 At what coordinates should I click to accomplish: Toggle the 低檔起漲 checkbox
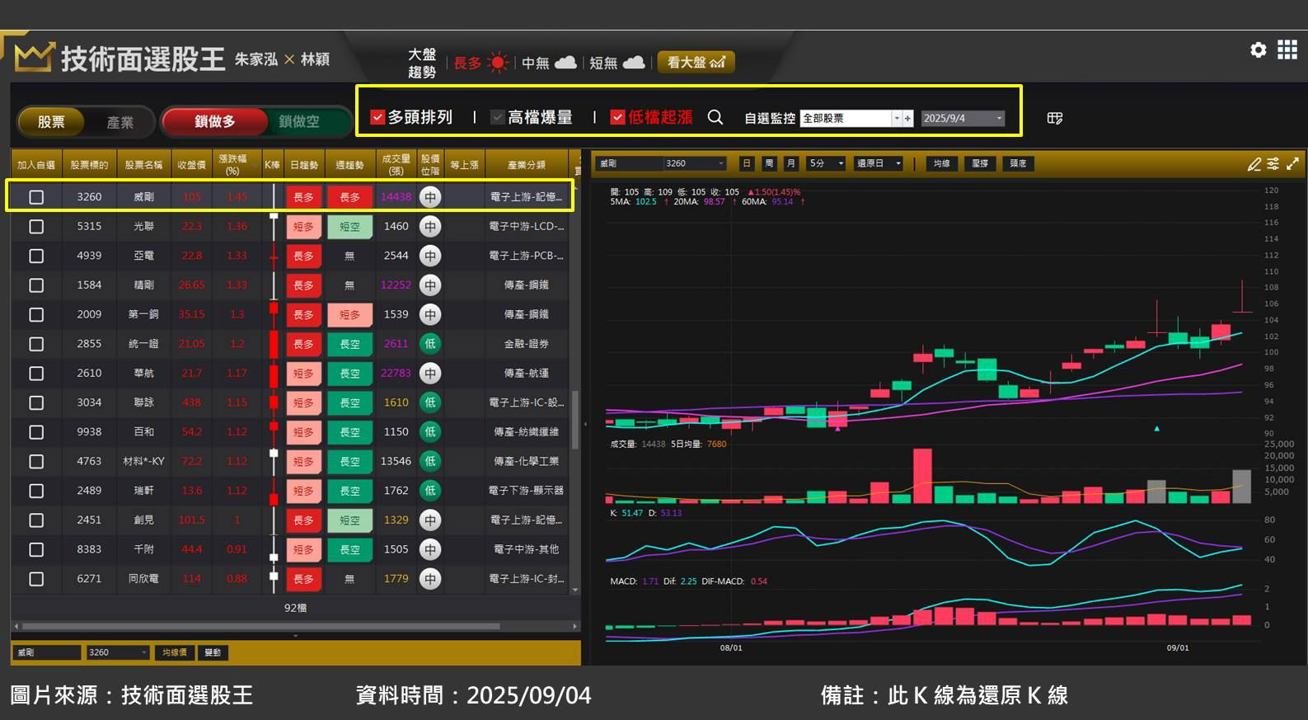(618, 117)
